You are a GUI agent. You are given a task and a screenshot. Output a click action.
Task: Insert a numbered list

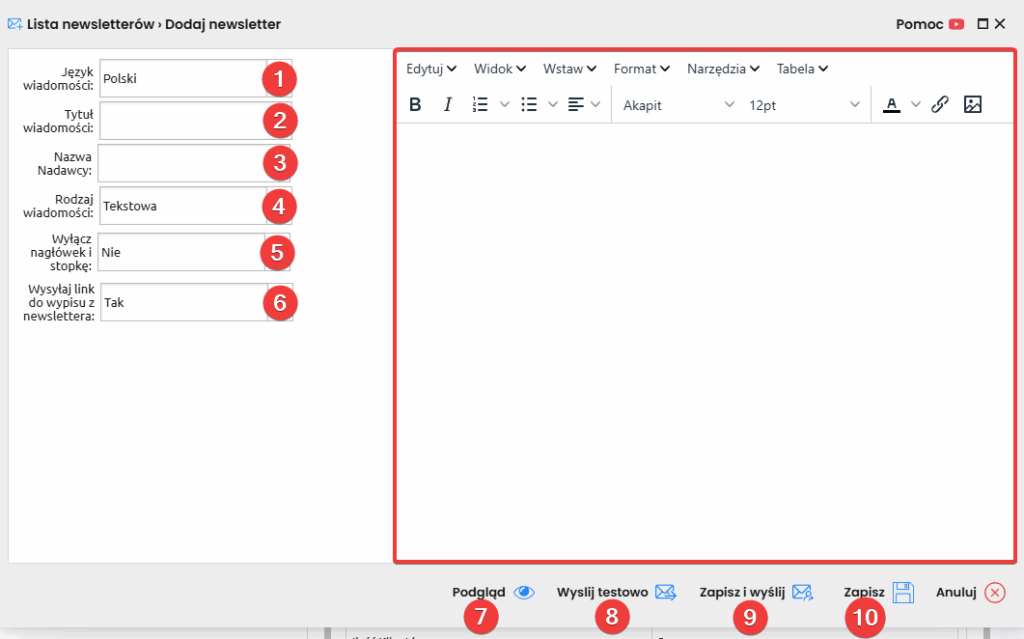click(x=480, y=105)
